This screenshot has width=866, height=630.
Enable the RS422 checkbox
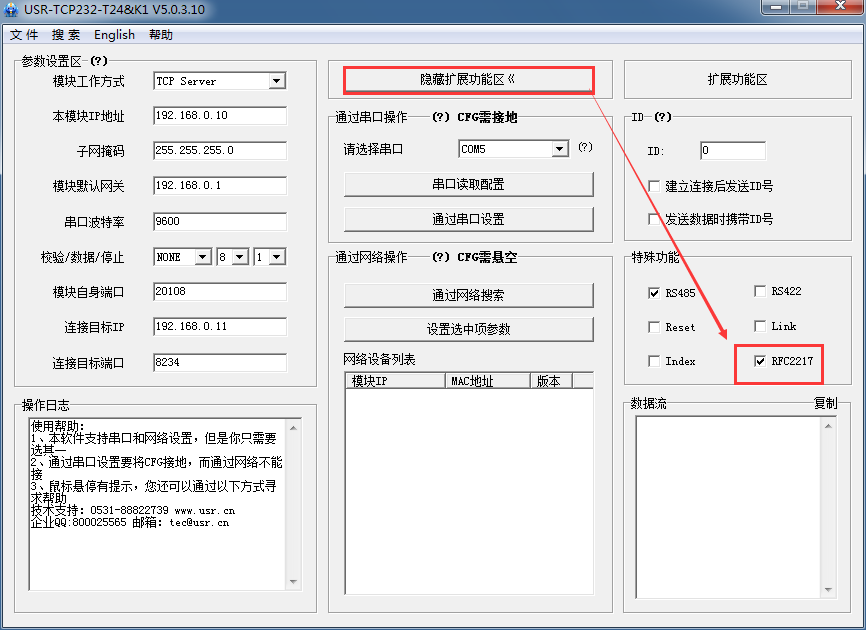click(x=760, y=292)
